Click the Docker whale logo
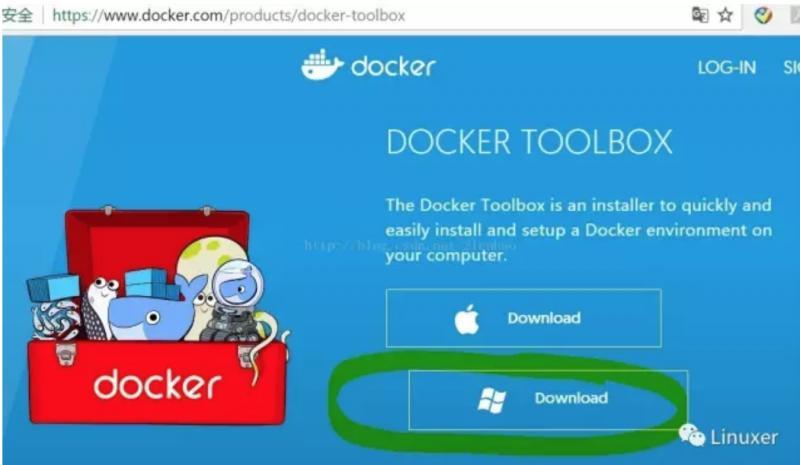 pos(368,65)
